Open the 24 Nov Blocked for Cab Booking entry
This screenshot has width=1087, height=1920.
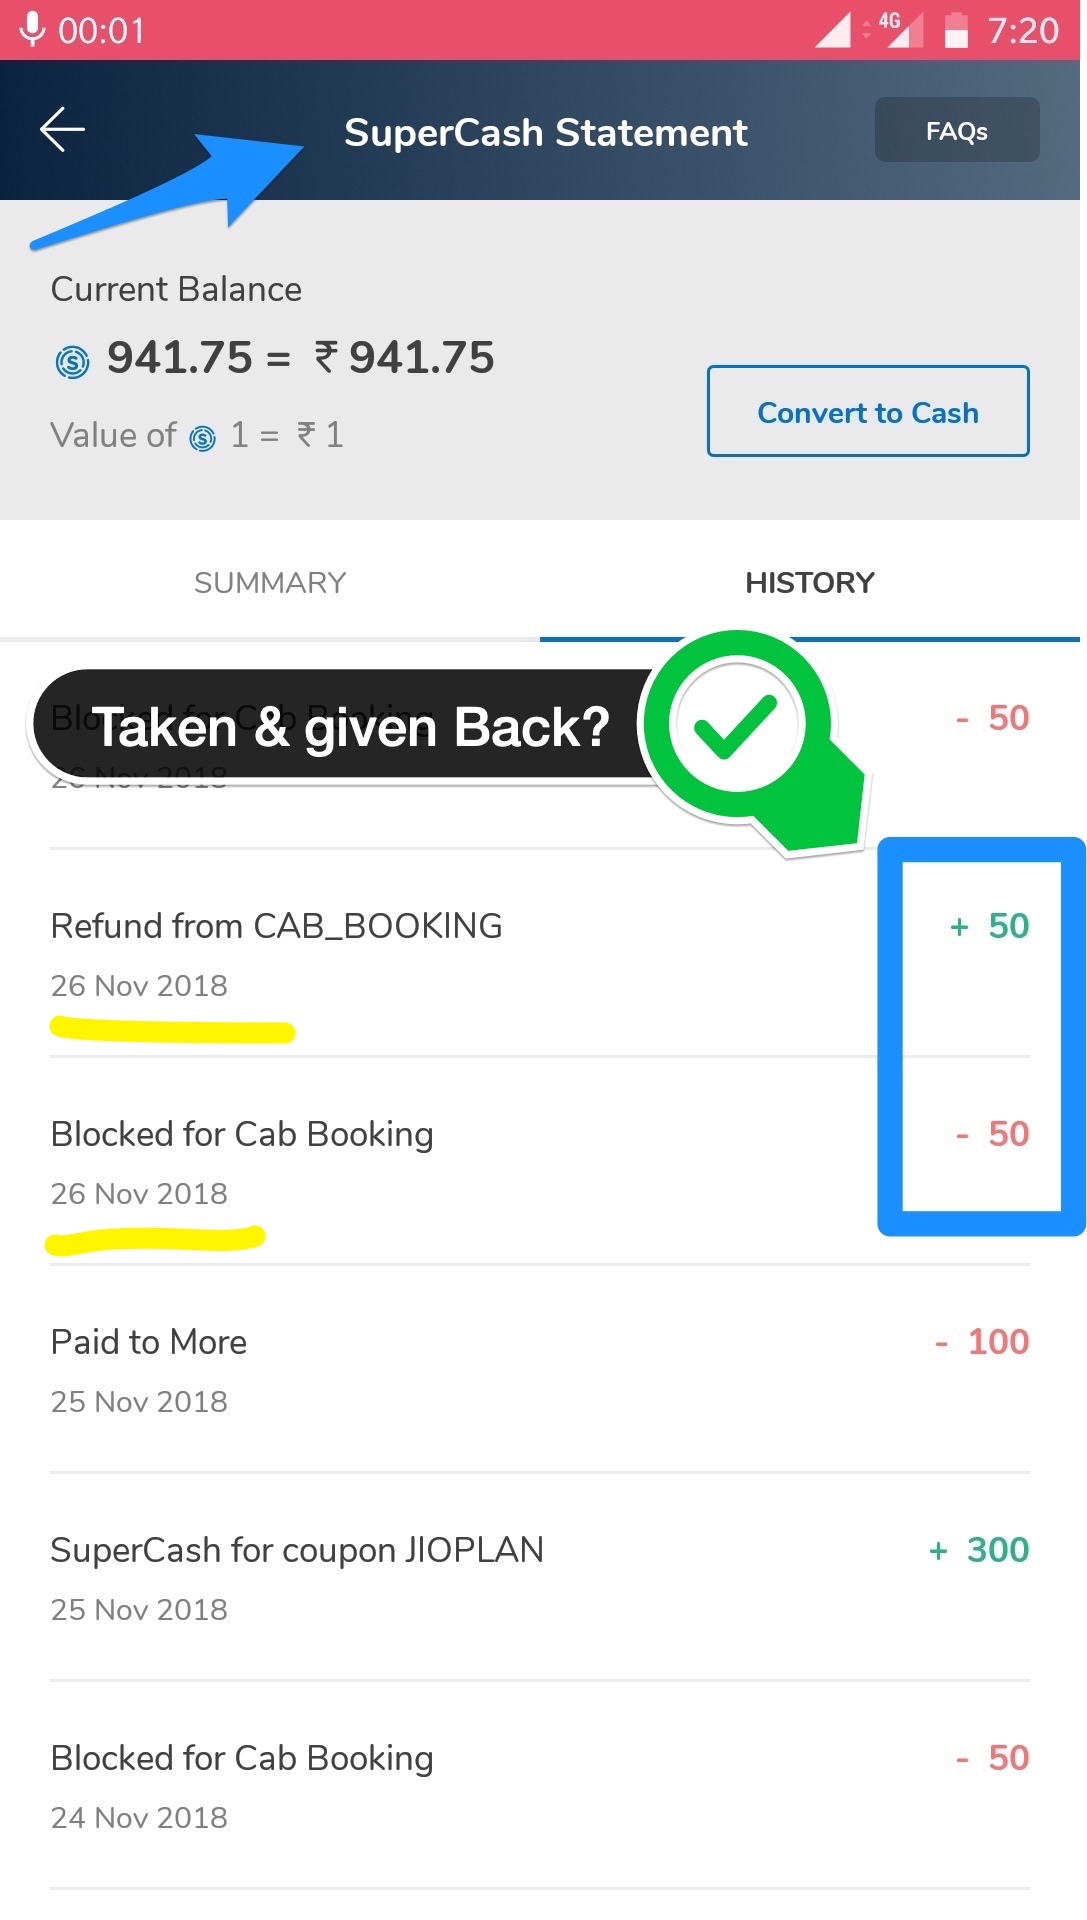(x=242, y=1759)
